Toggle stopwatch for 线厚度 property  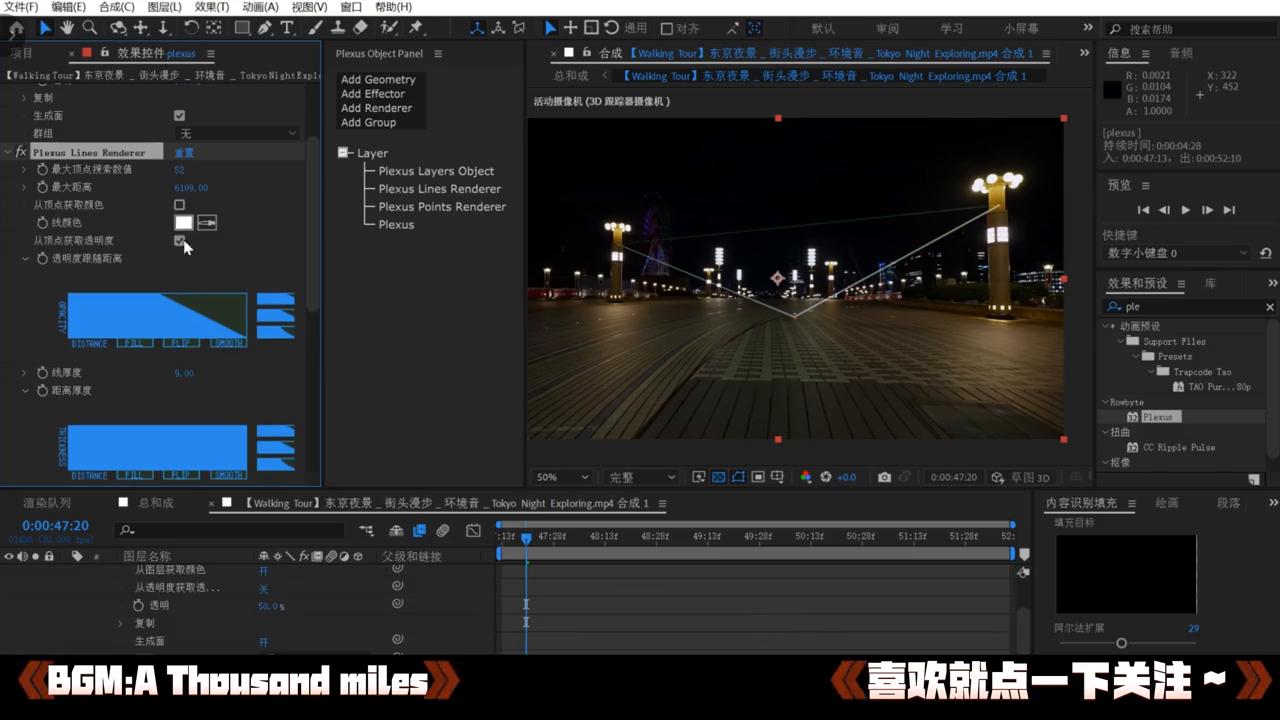pyautogui.click(x=42, y=373)
